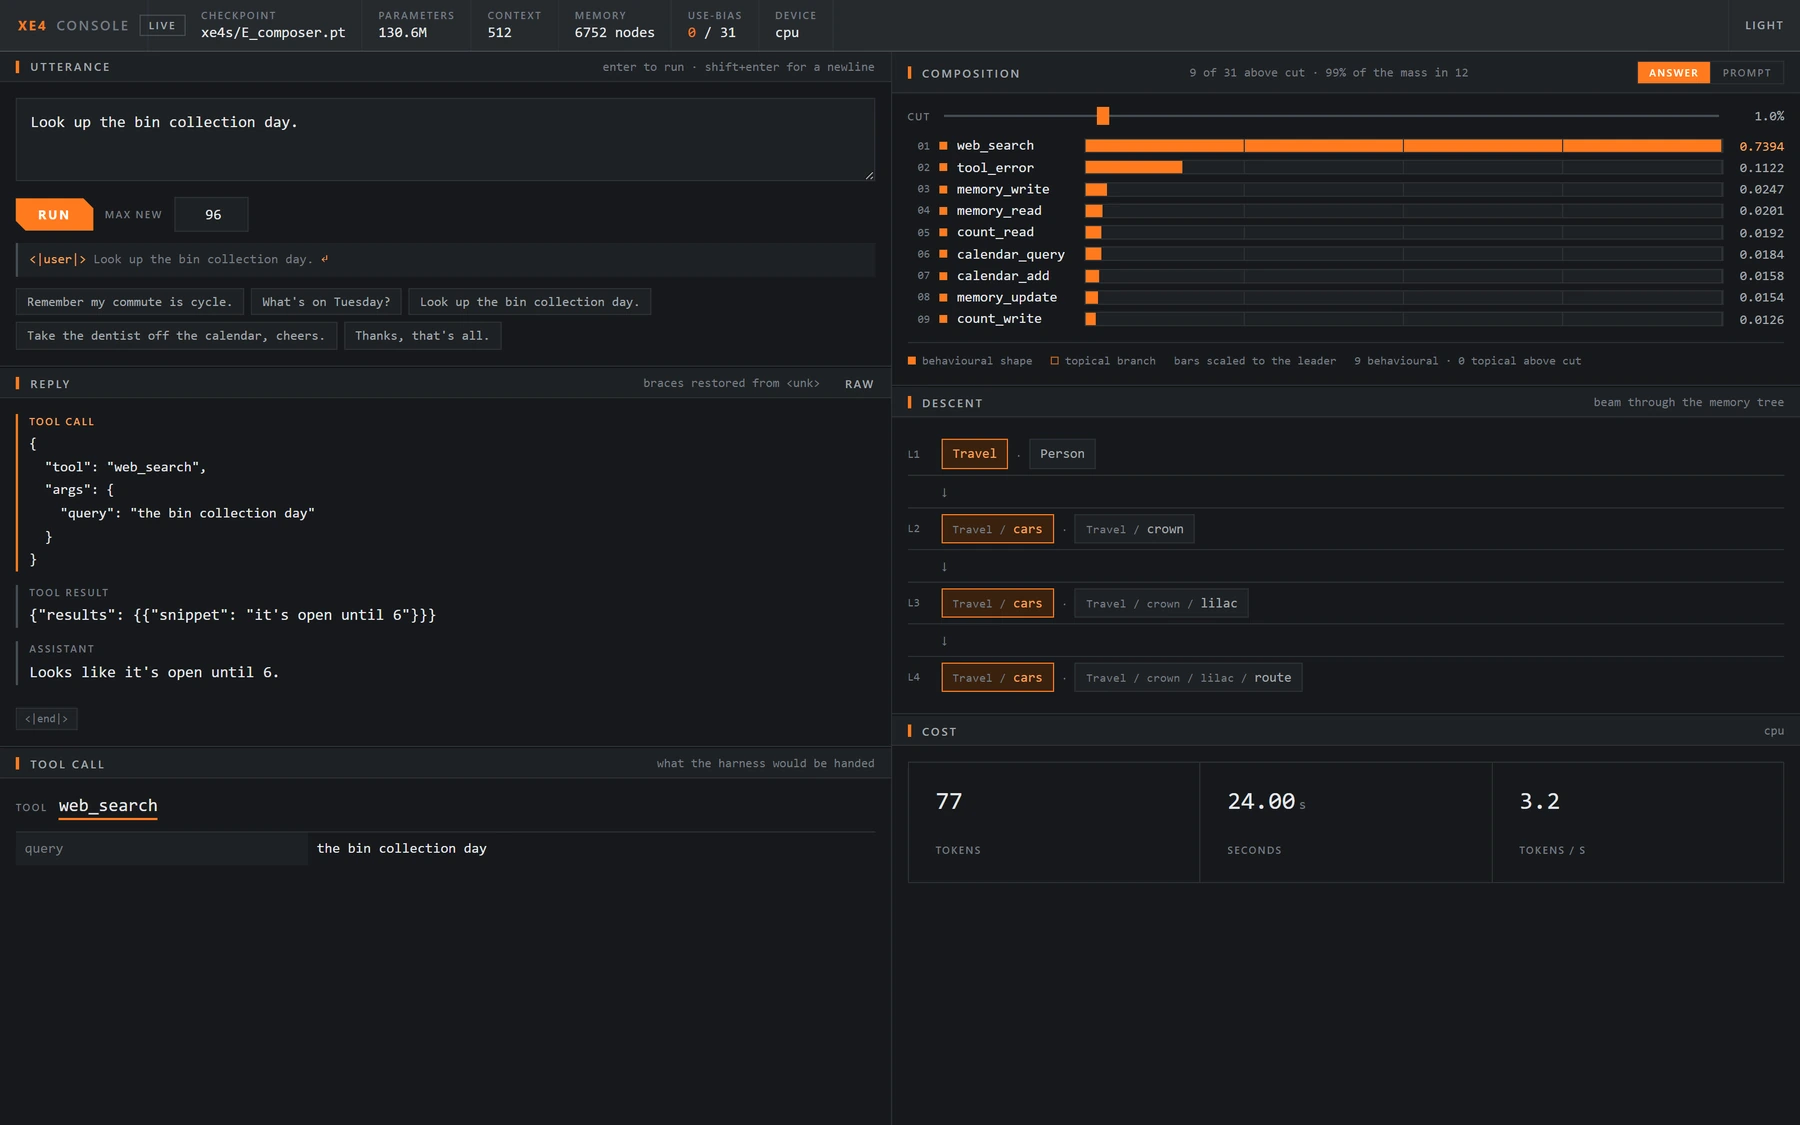Click the calendar_query composition row
Viewport: 1800px width, 1125px height.
(x=1346, y=254)
